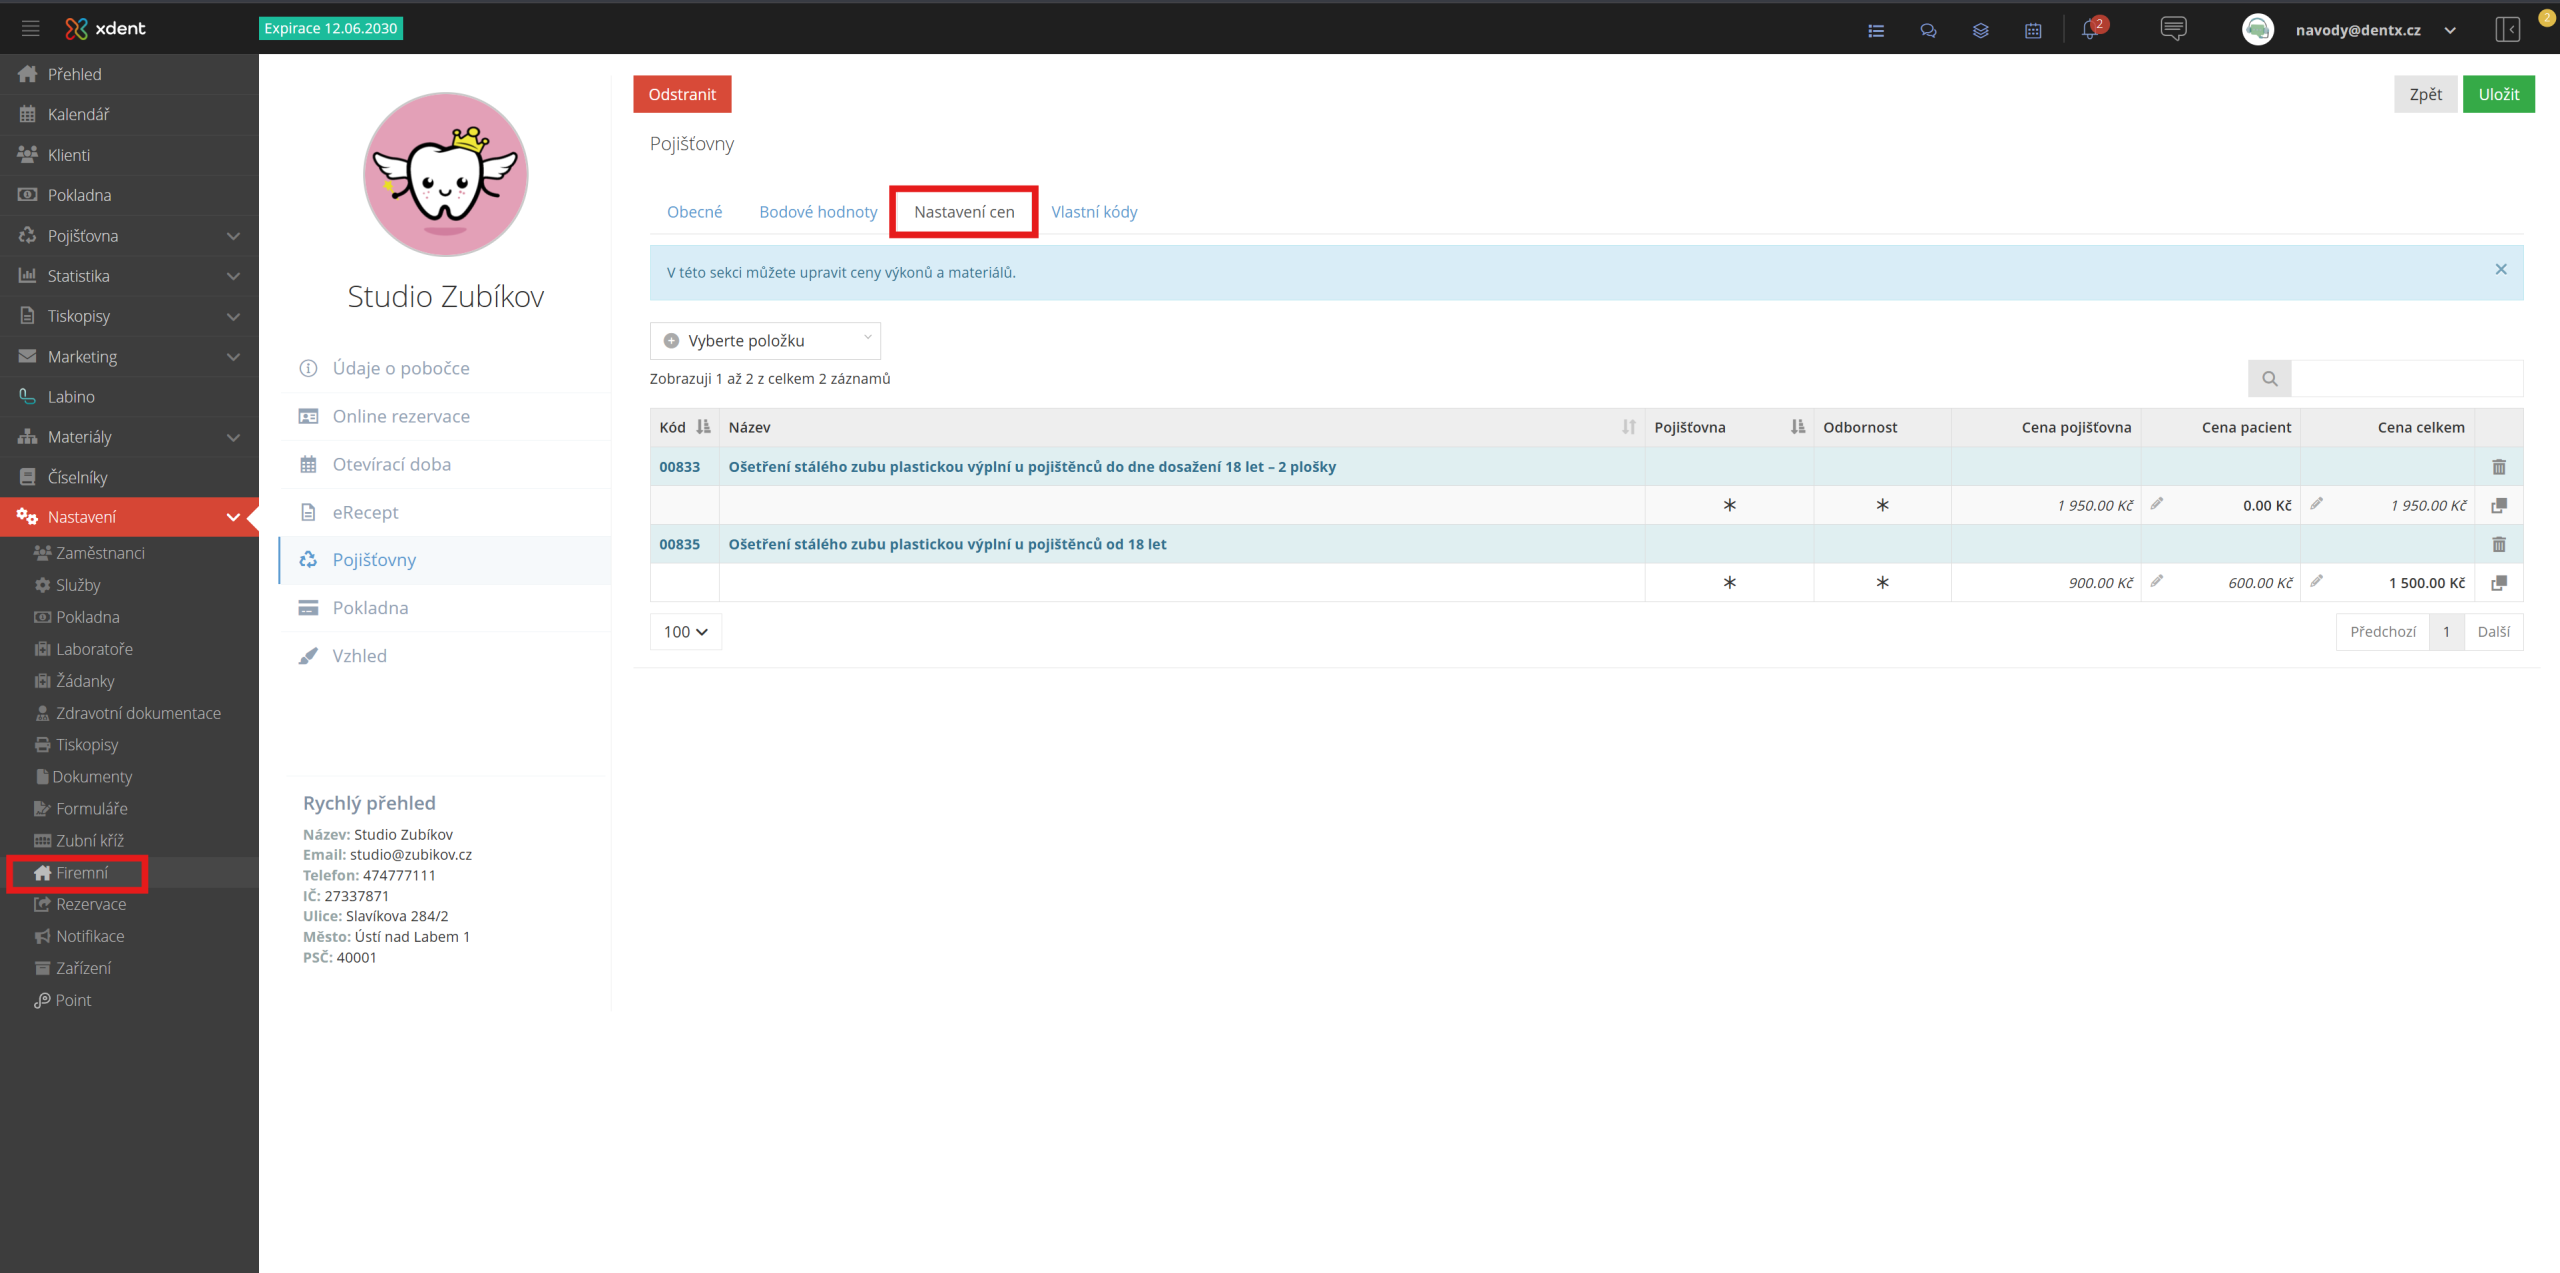
Task: Open the calendar icon in top bar
Action: (x=2033, y=30)
